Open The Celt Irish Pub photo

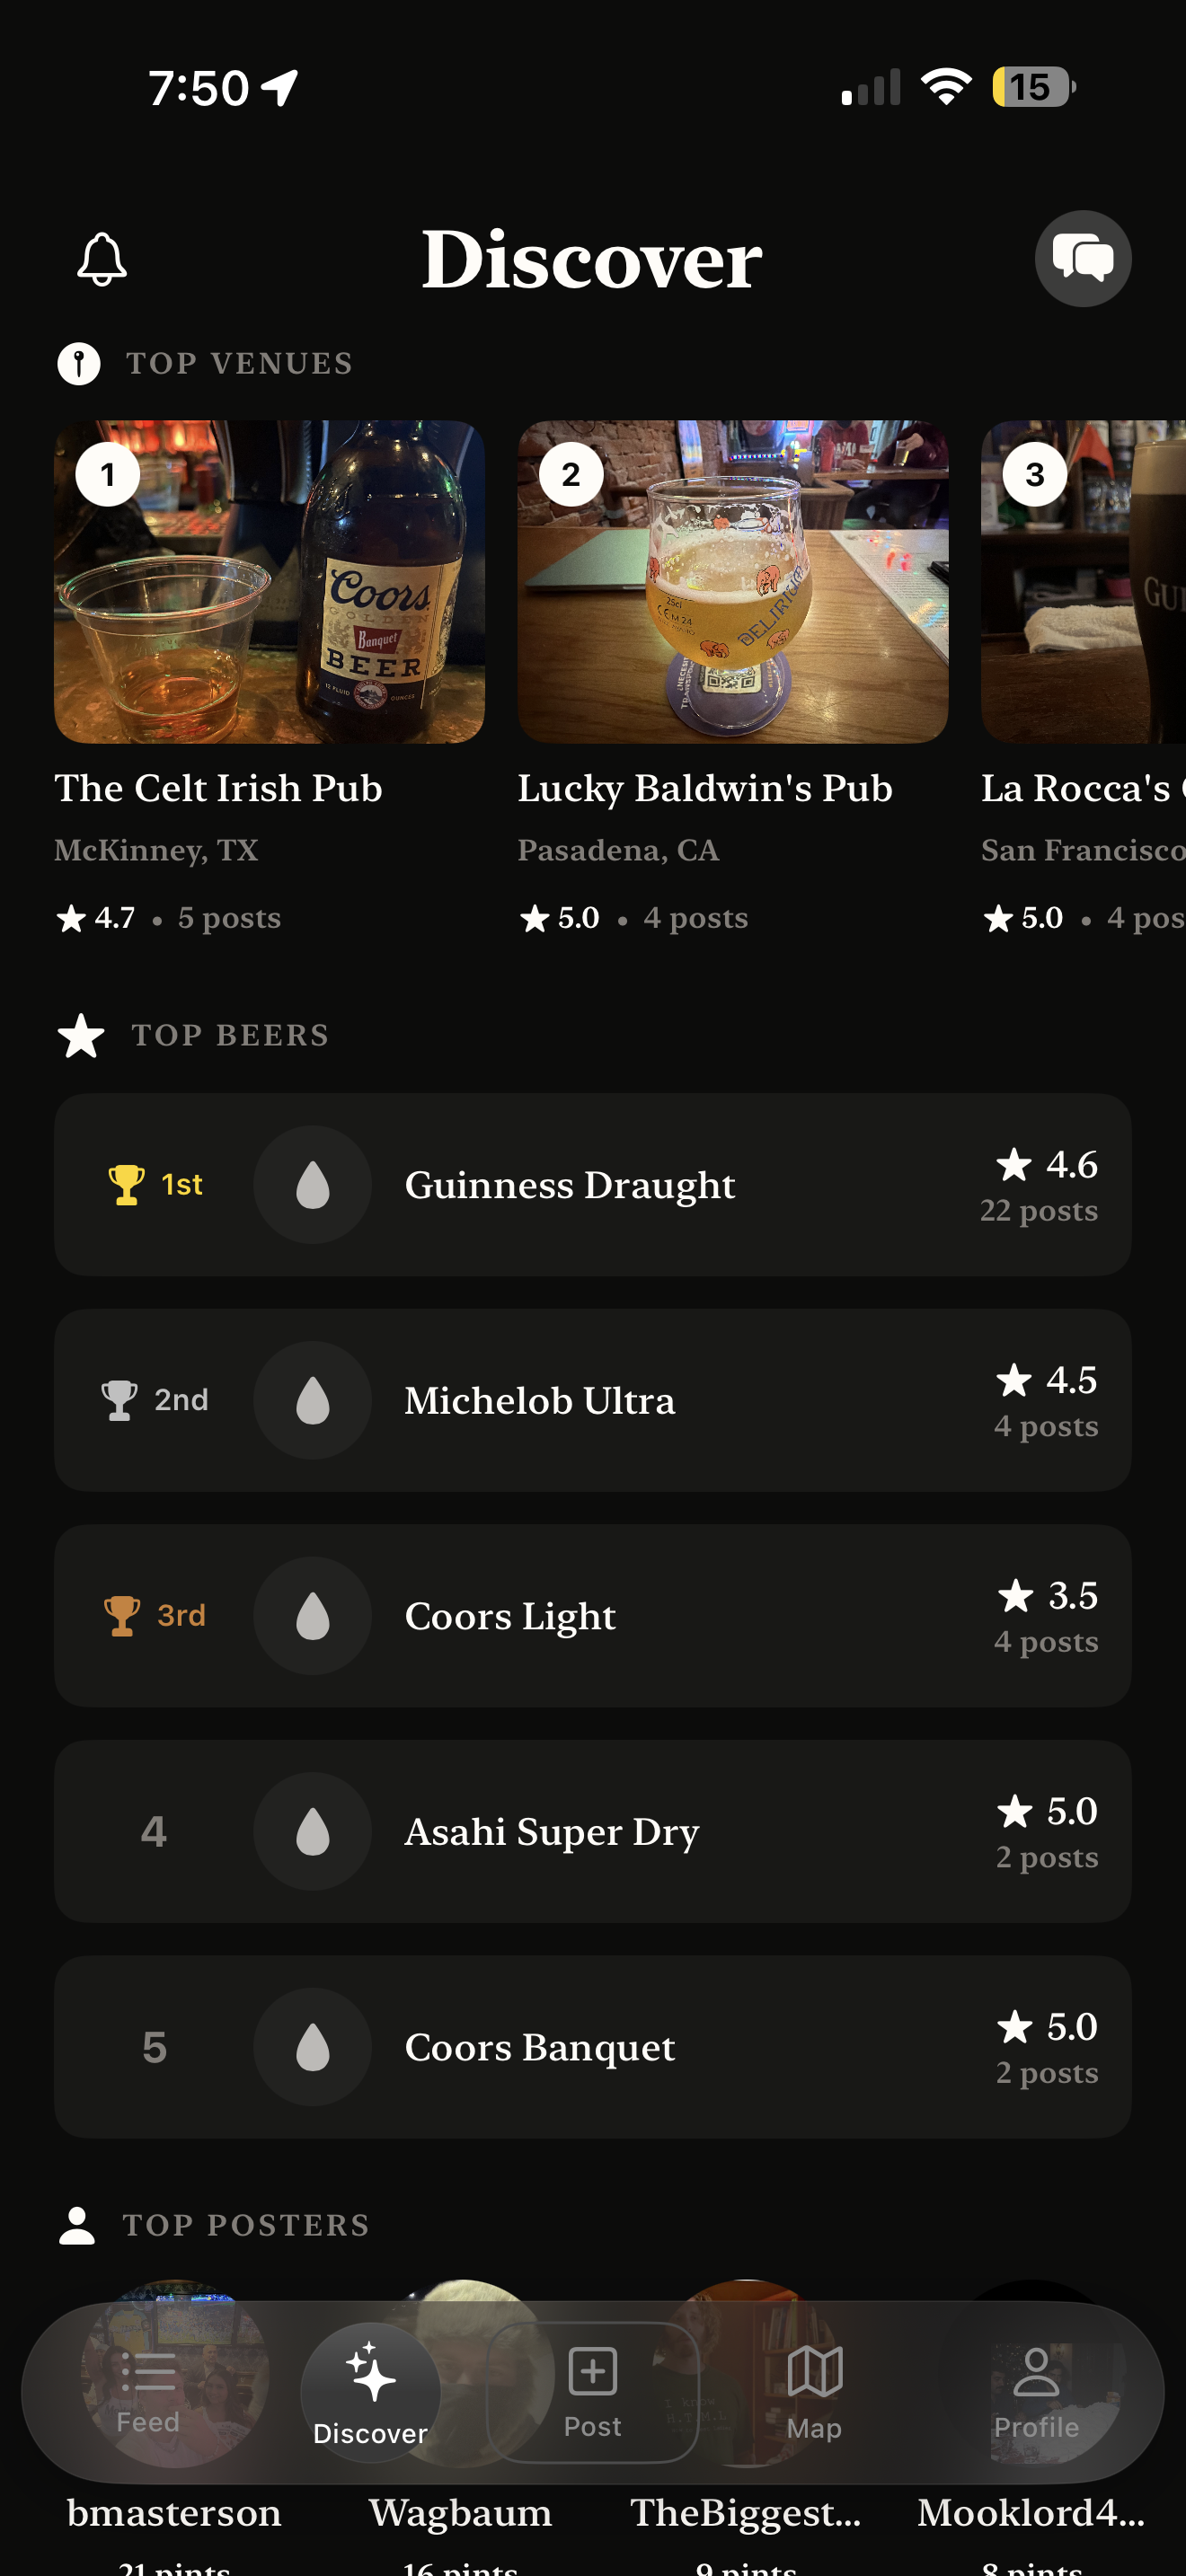(269, 581)
